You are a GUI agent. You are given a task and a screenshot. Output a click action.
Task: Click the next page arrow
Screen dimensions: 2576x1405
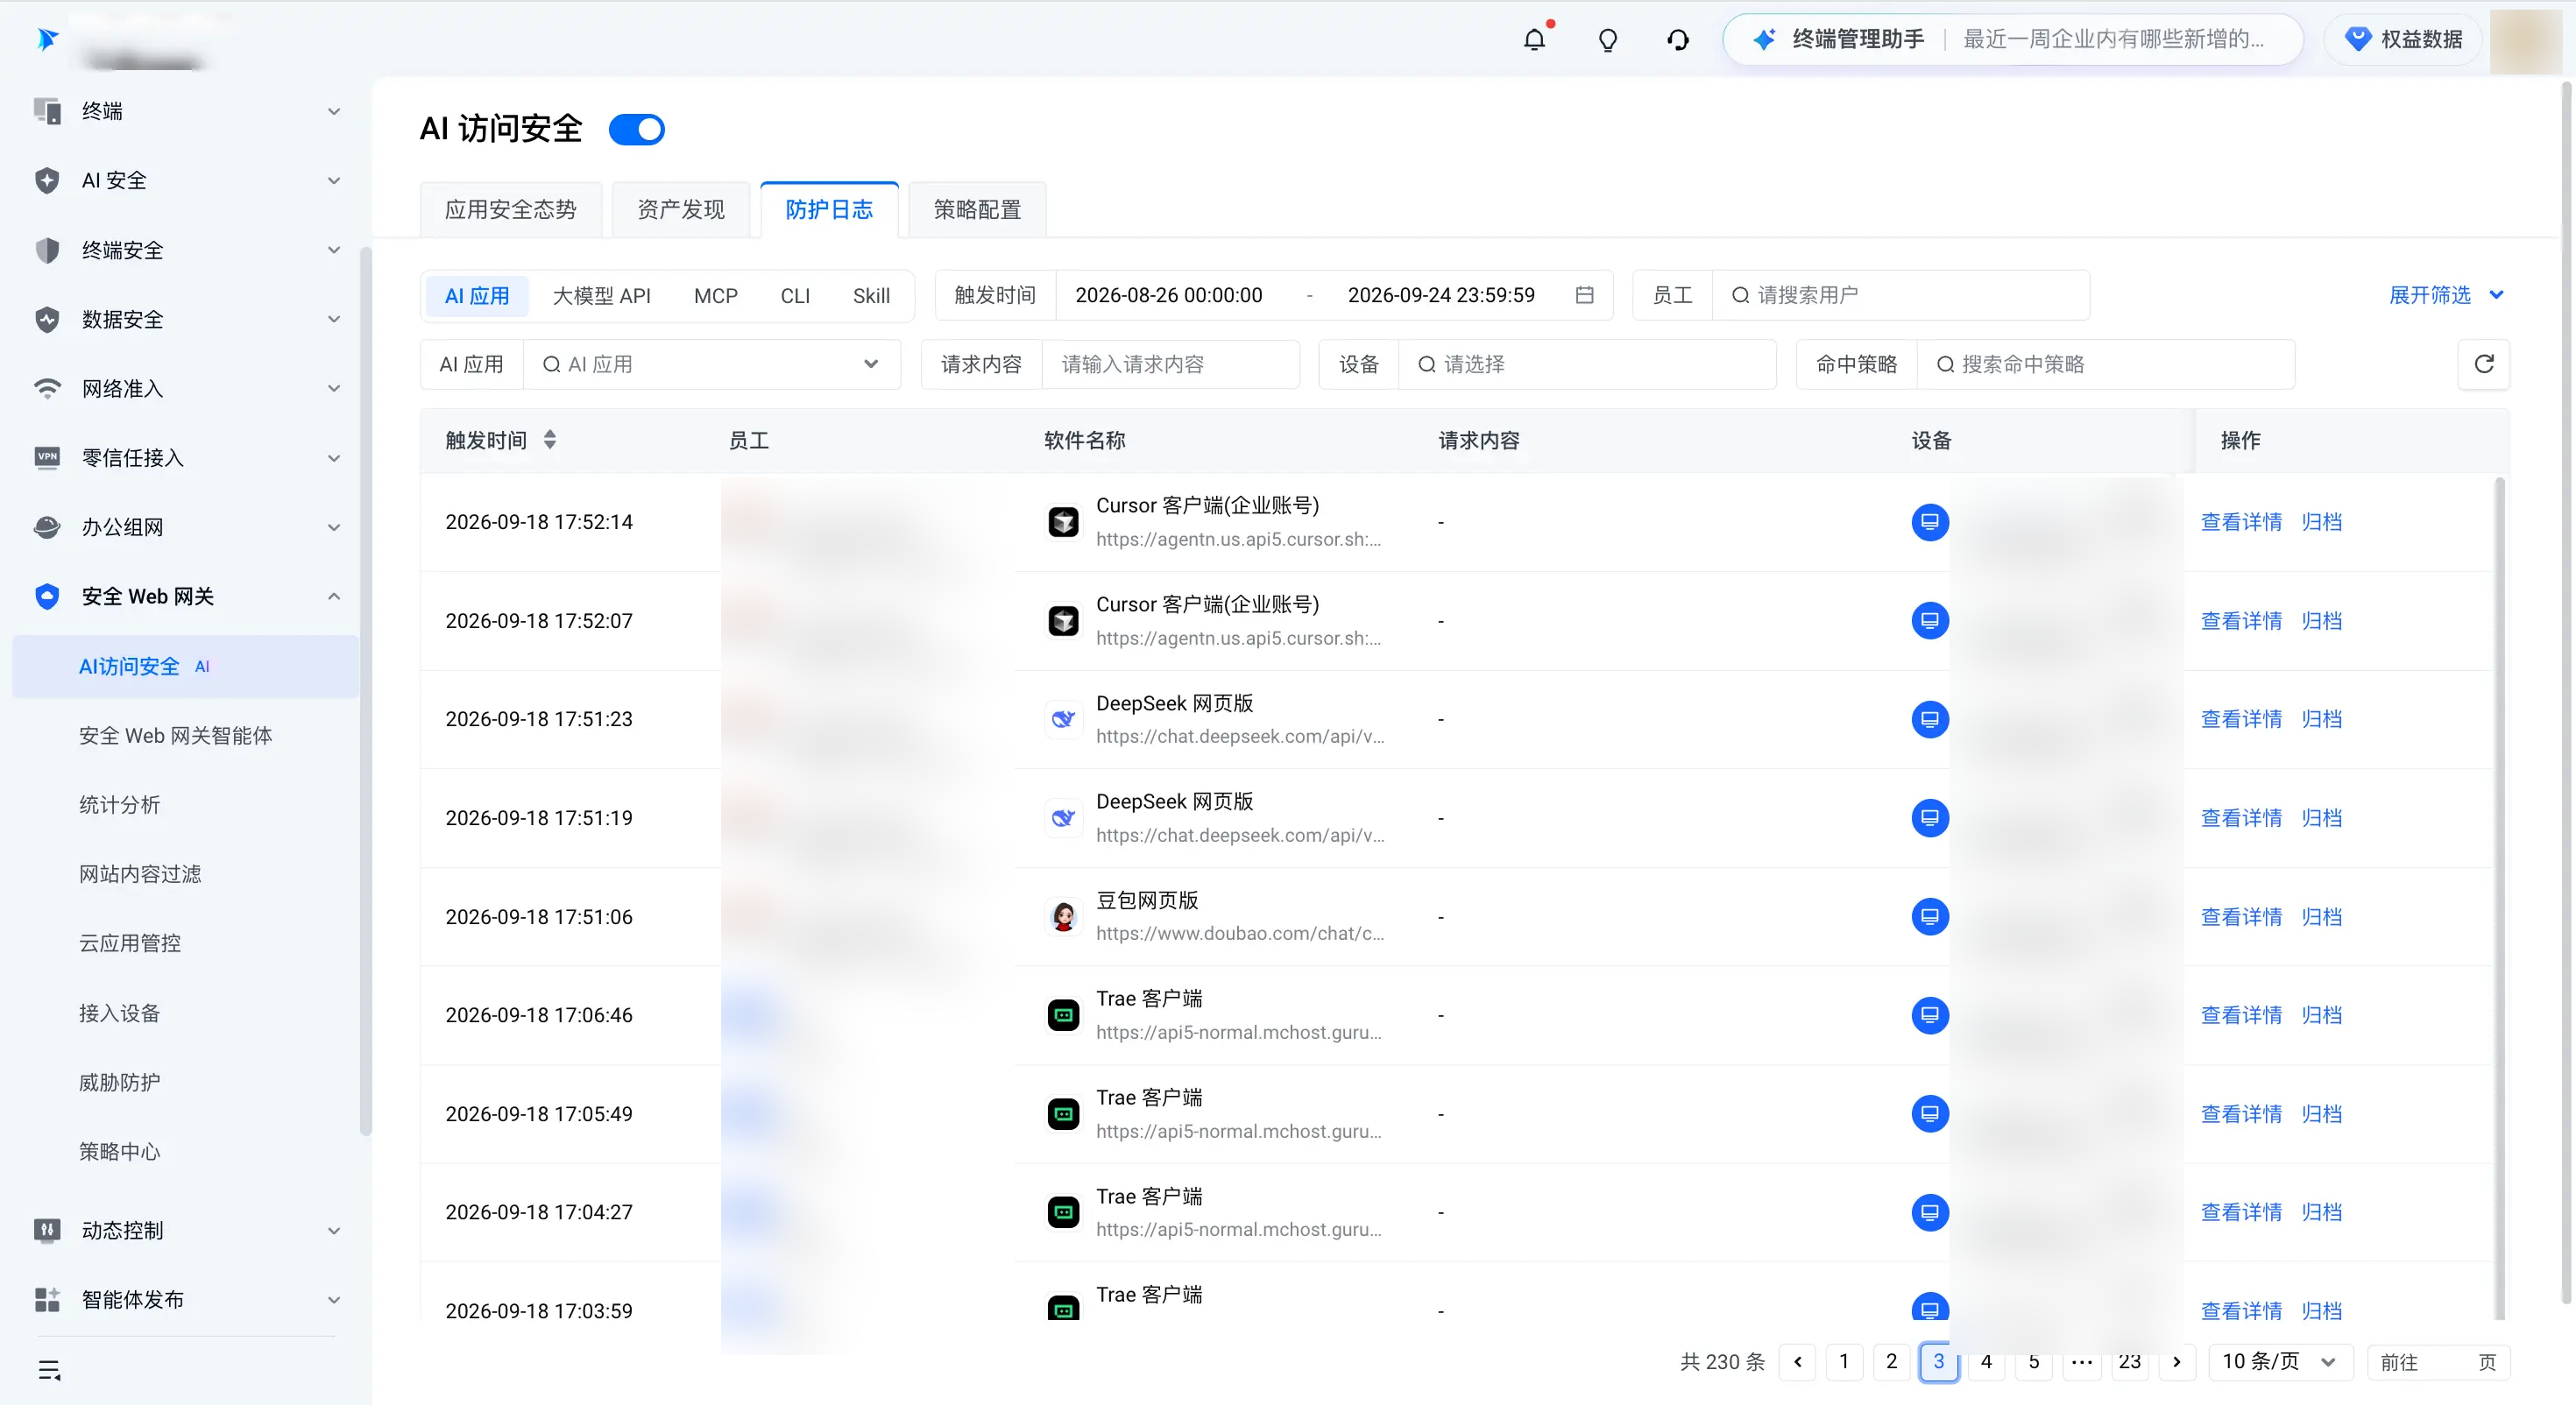tap(2176, 1361)
